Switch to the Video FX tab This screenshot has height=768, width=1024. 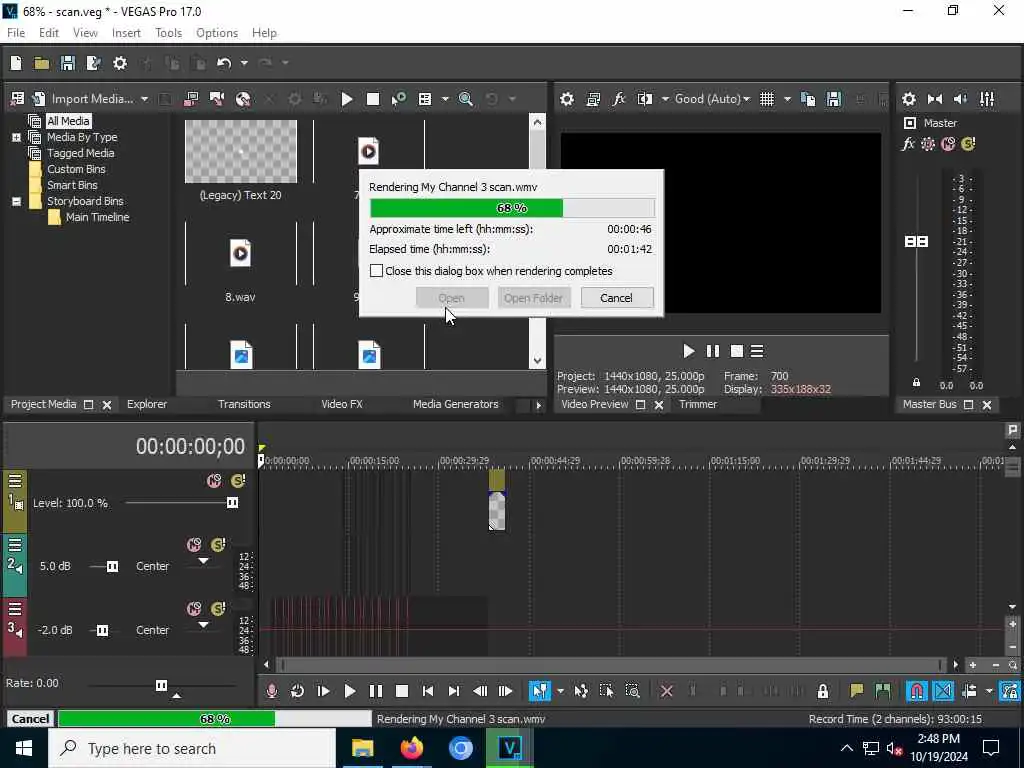342,404
